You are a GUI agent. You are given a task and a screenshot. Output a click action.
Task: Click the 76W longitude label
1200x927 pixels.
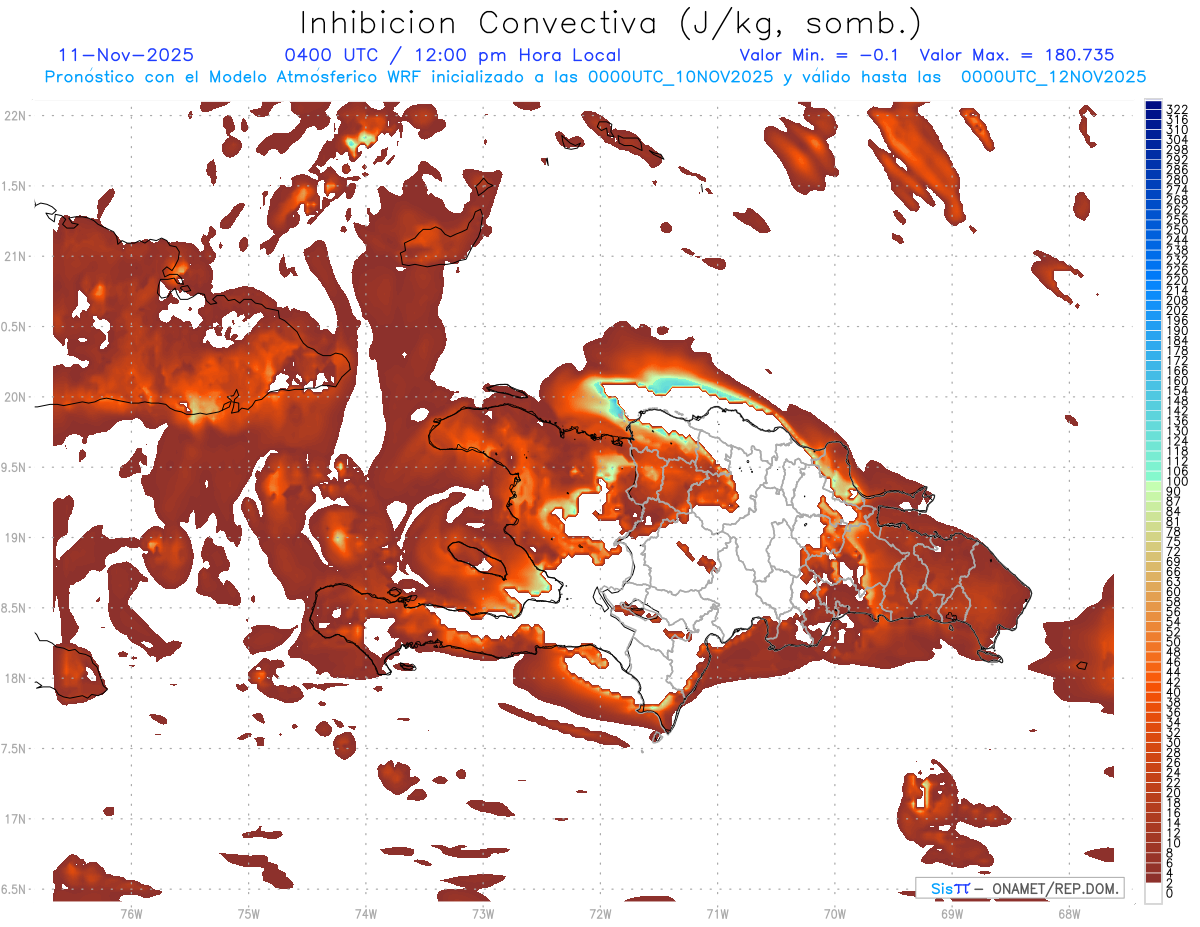click(x=131, y=913)
